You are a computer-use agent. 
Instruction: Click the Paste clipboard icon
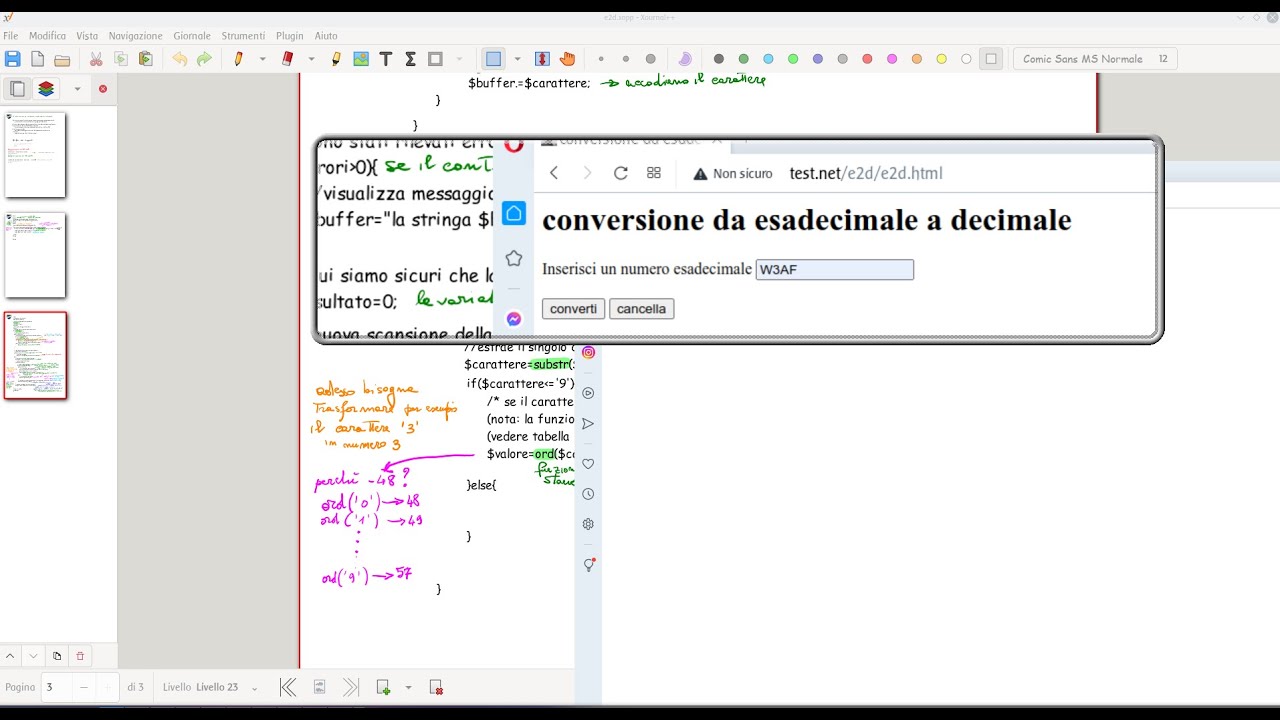[145, 59]
